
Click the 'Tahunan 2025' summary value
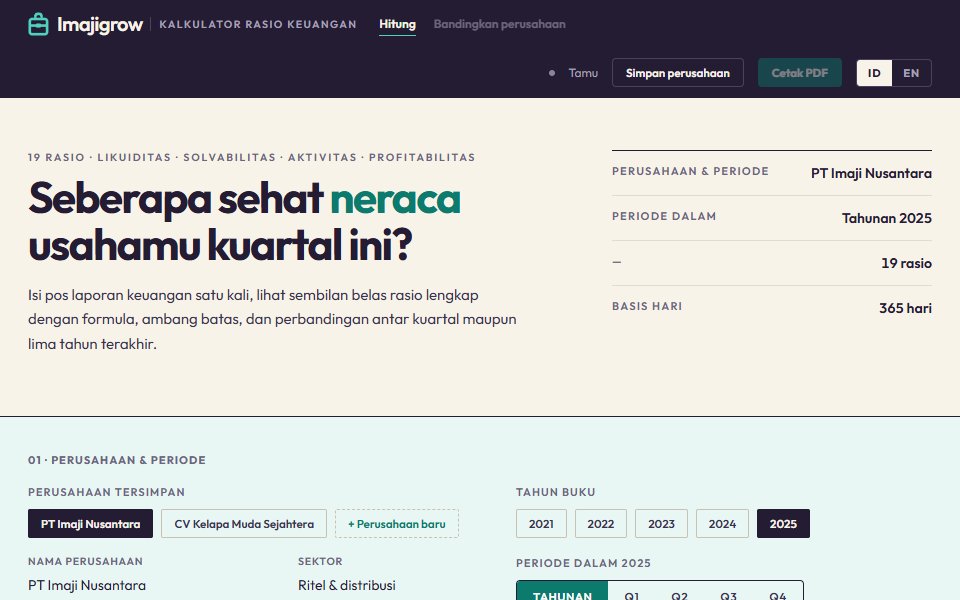(x=887, y=218)
